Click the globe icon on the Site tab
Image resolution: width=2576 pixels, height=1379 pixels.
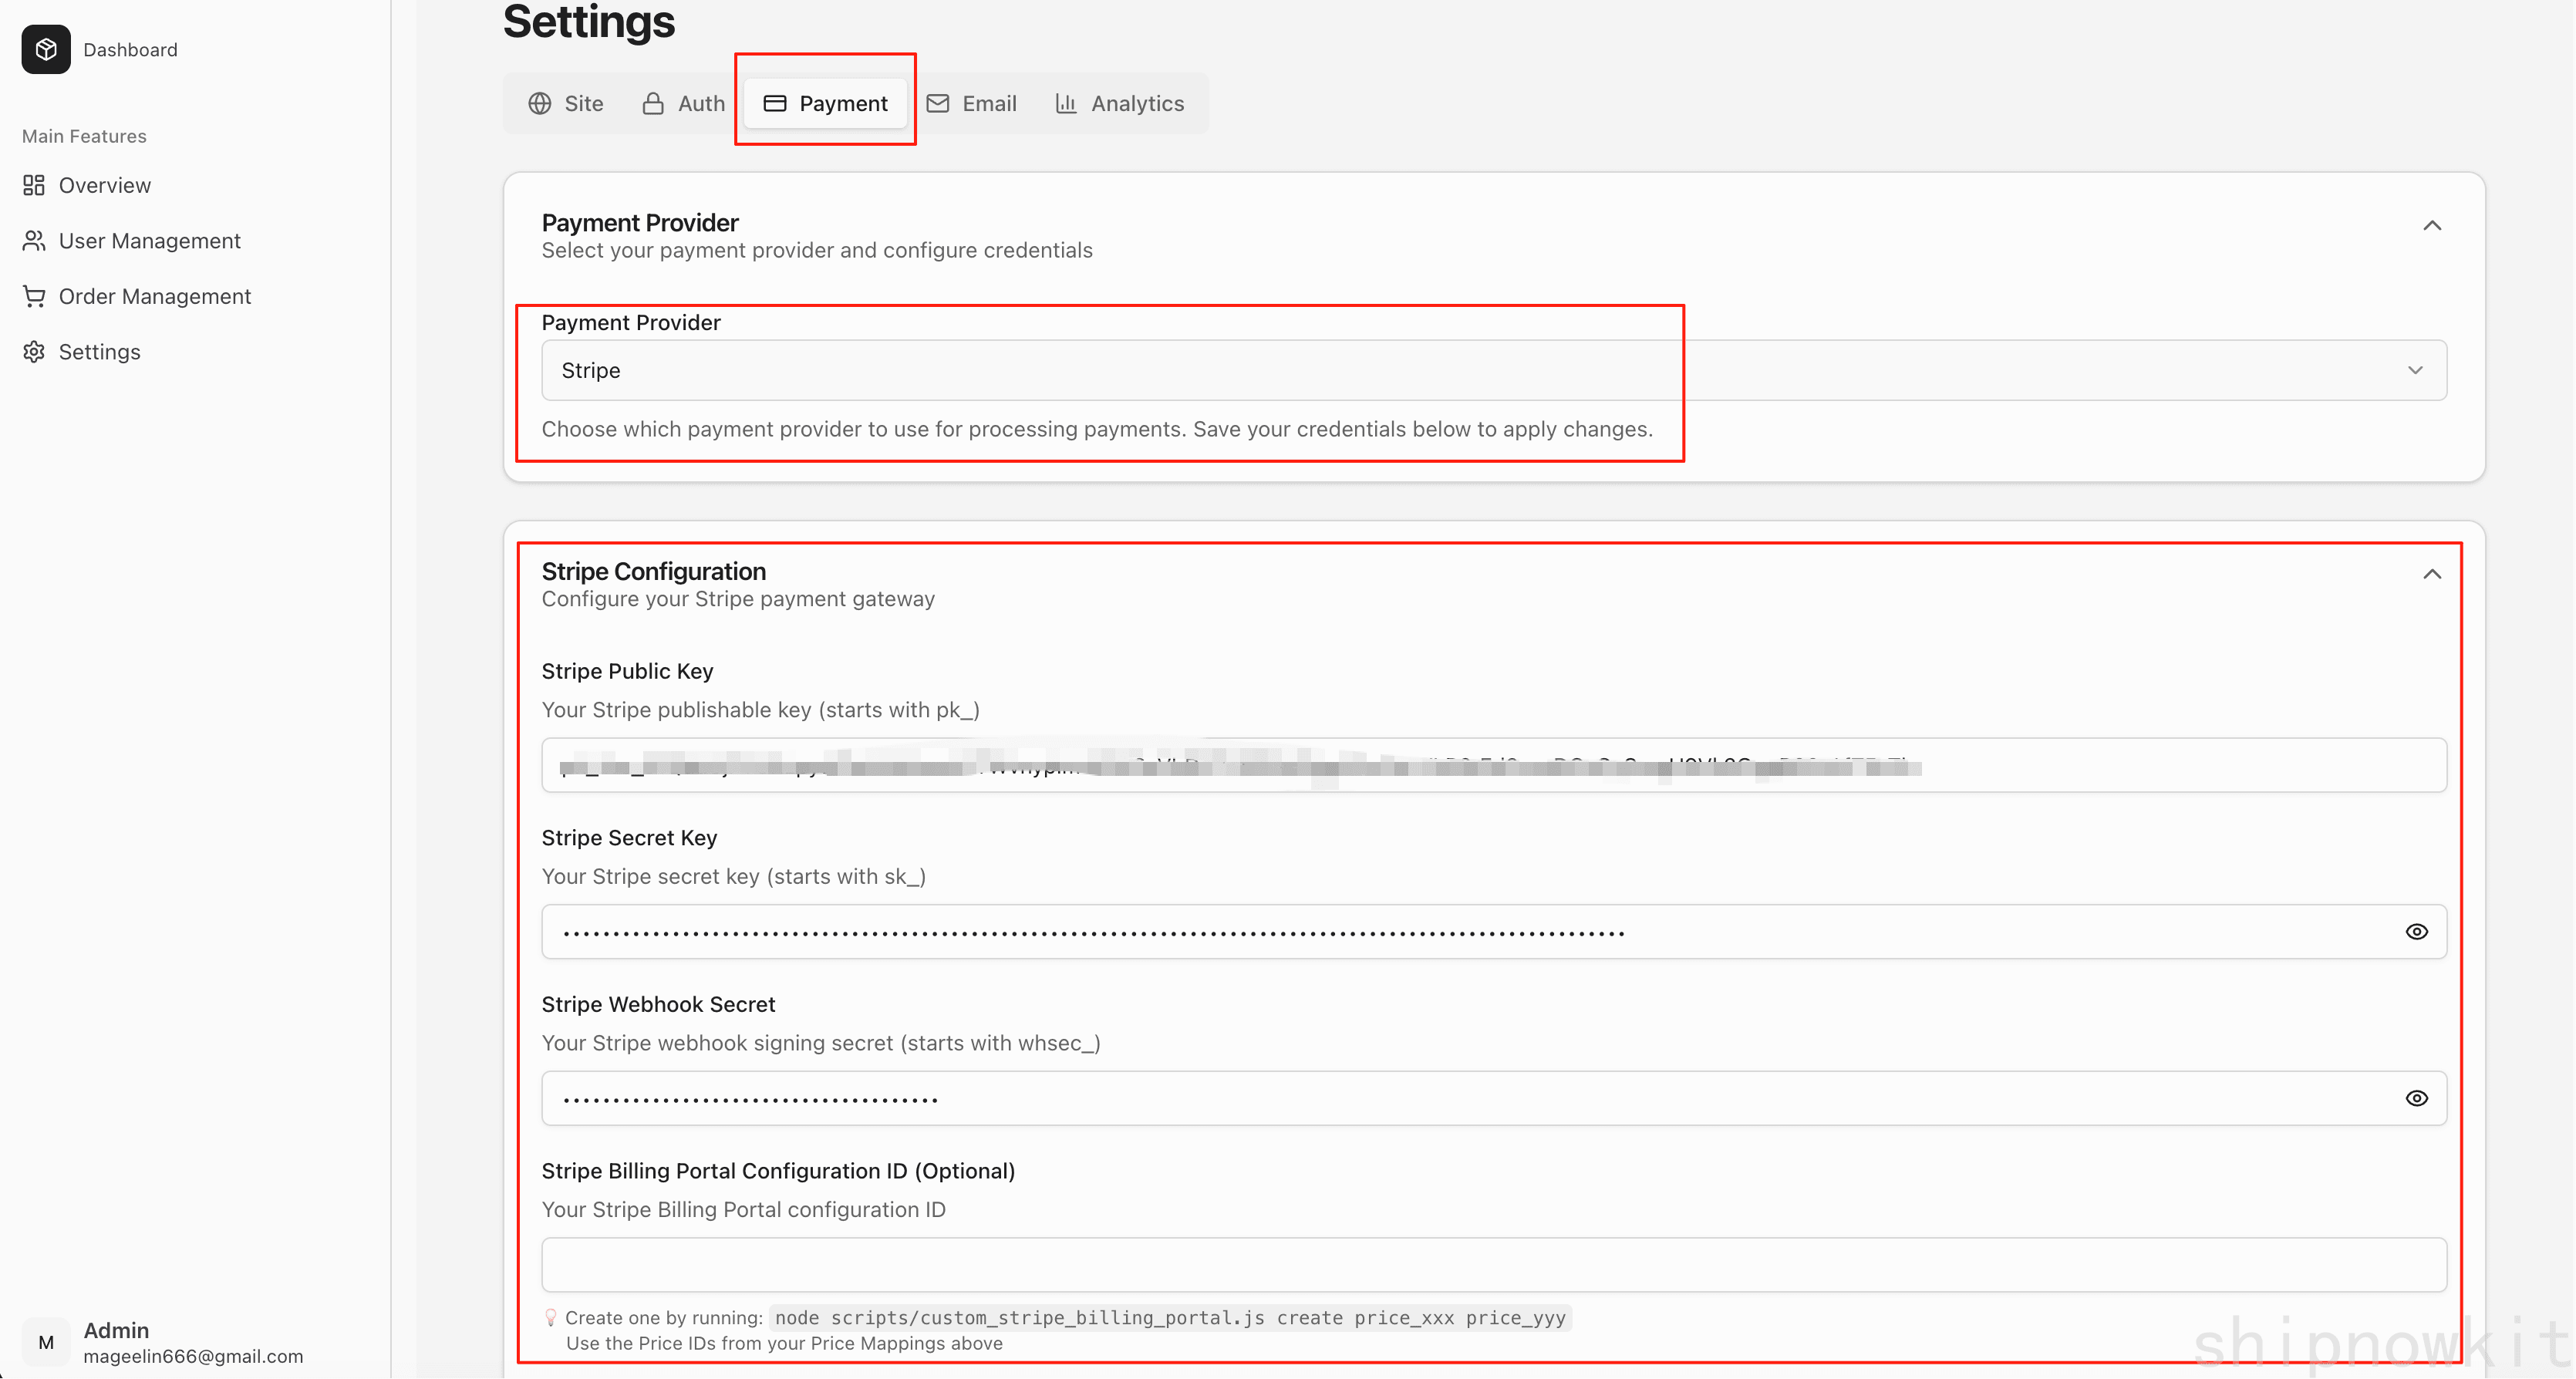pos(539,103)
